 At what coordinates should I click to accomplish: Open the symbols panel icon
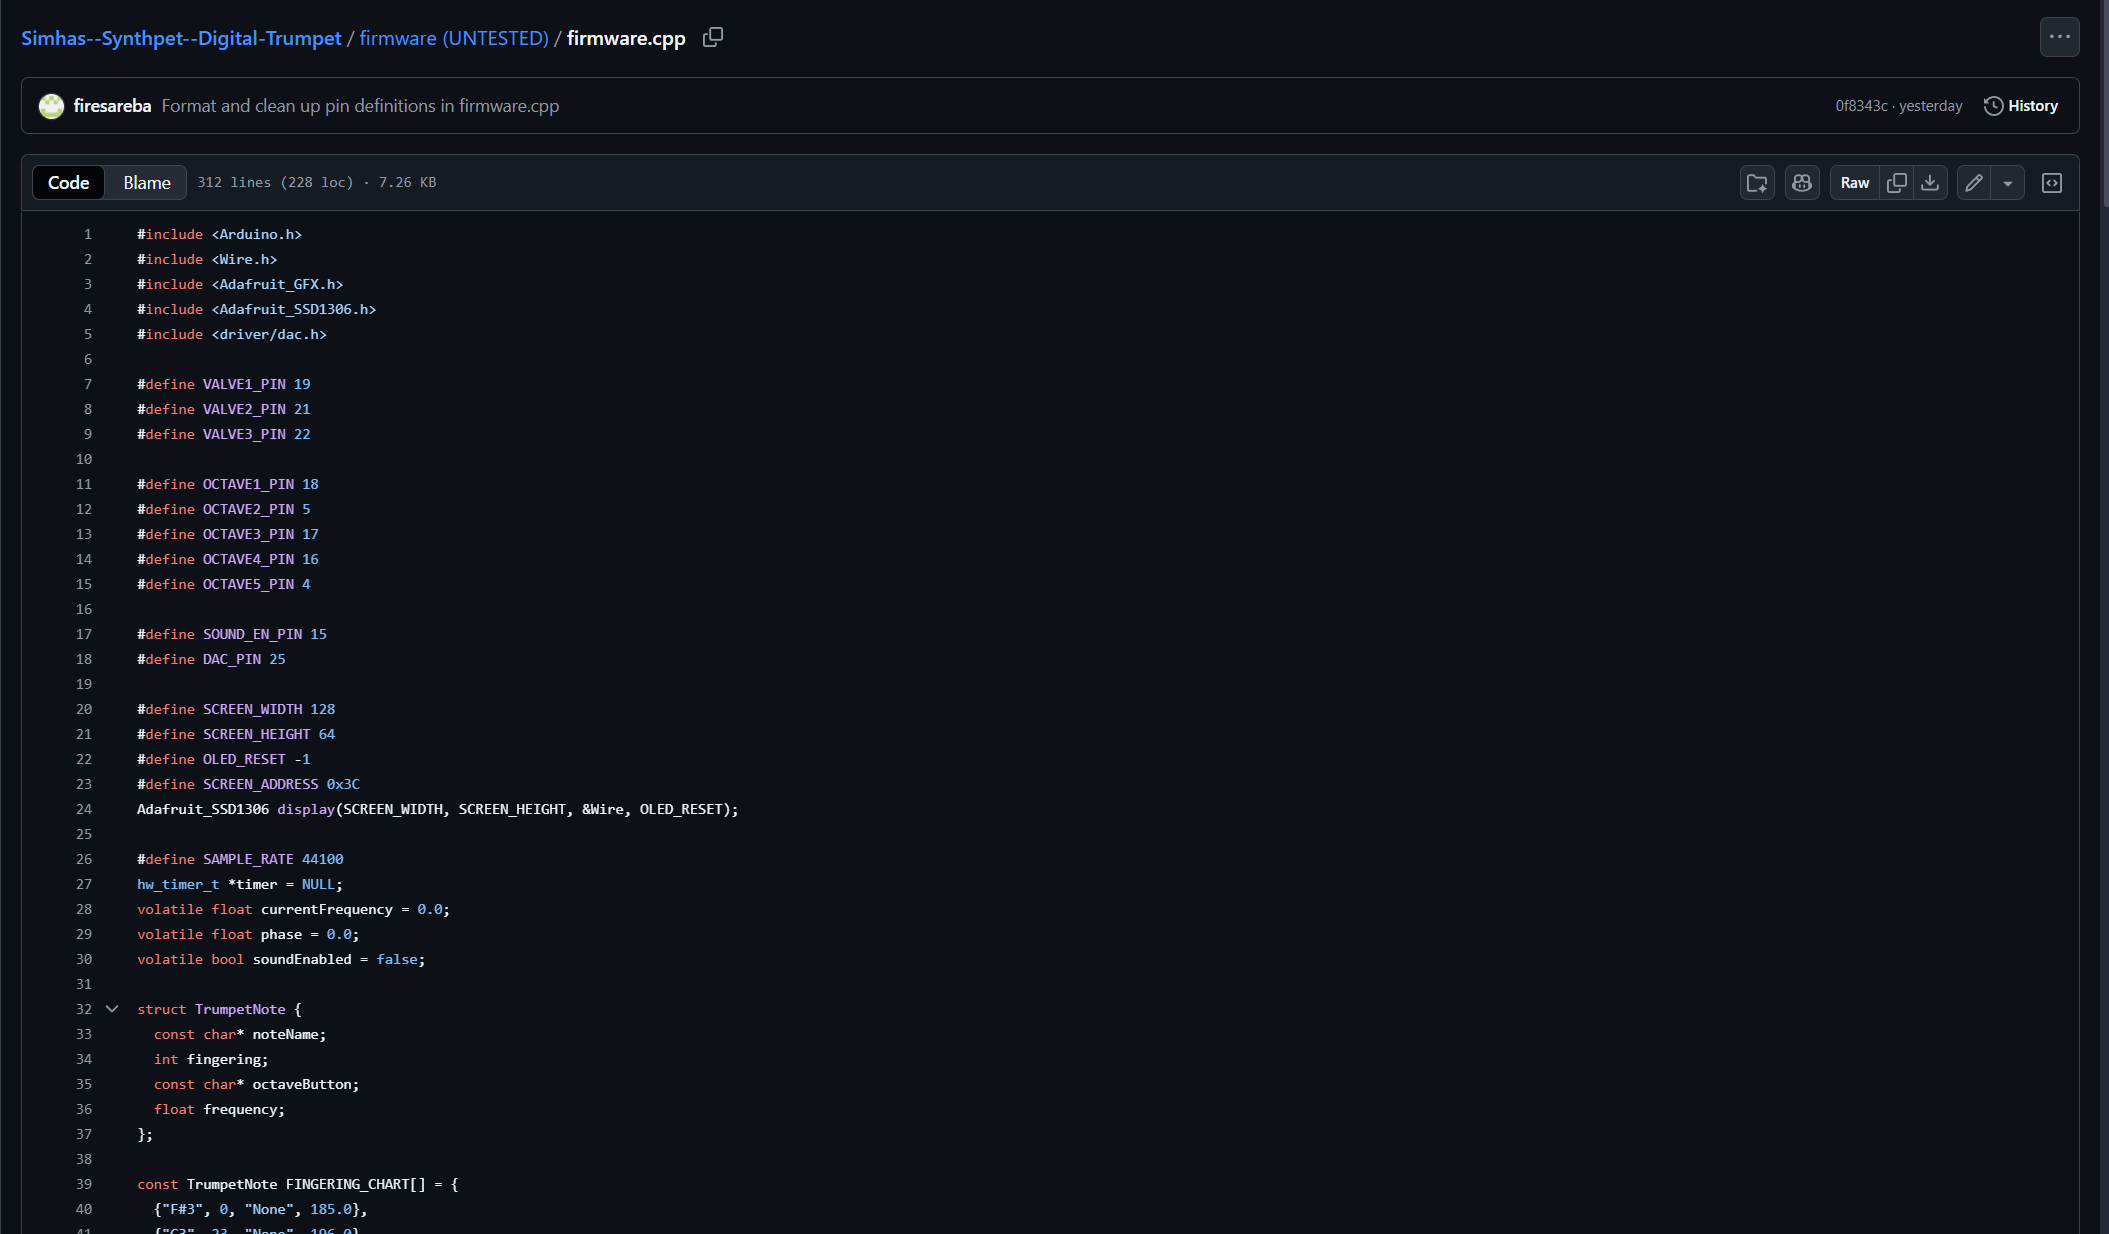click(2051, 183)
